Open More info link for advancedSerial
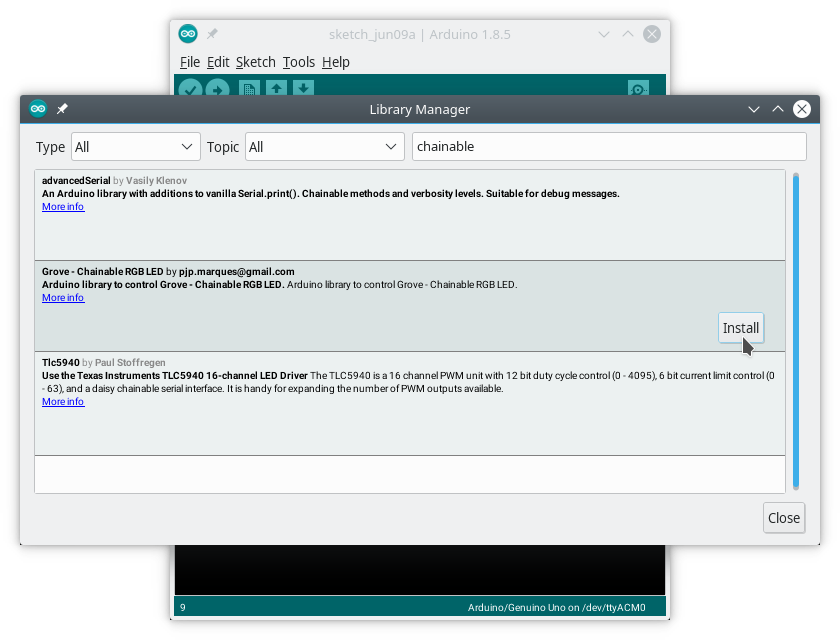The width and height of the screenshot is (840, 640). coord(63,207)
